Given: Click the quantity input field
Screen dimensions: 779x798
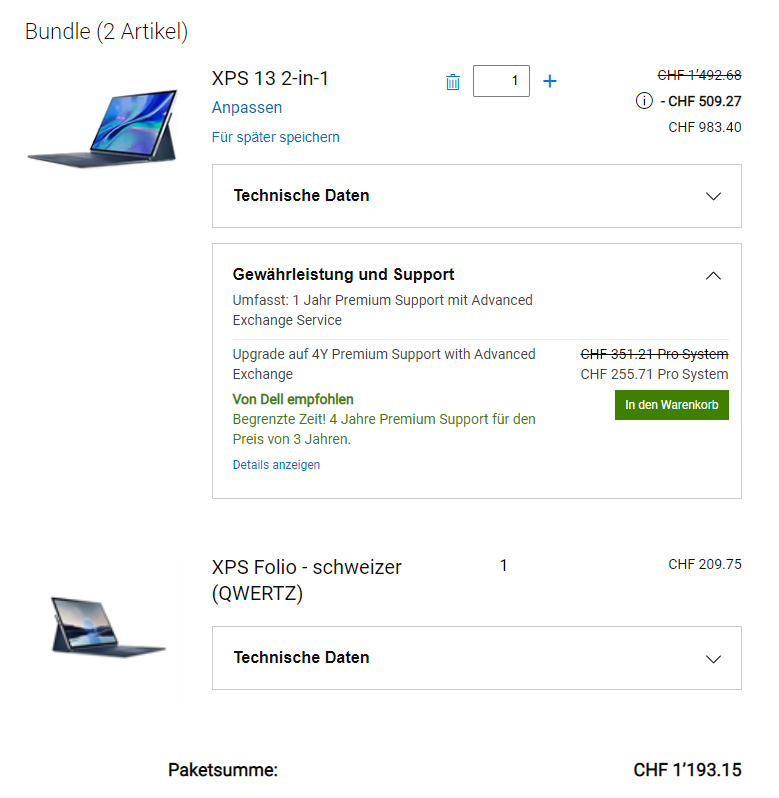Looking at the screenshot, I should 501,81.
